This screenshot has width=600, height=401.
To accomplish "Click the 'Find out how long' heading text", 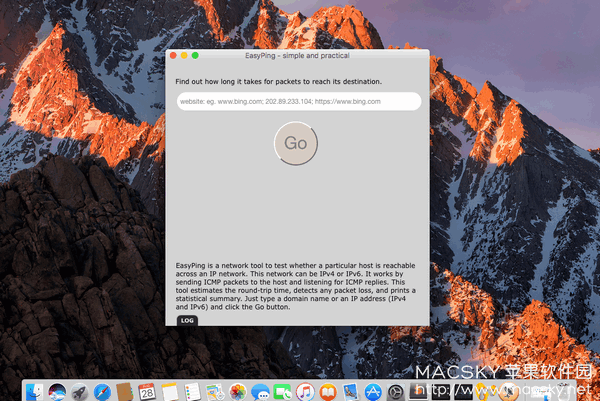I will pos(279,82).
